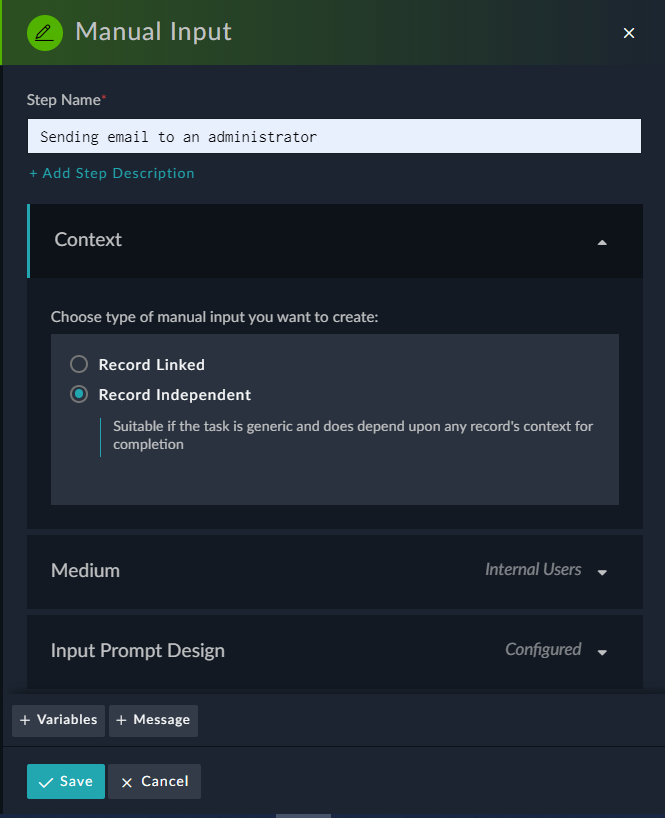Click Add Step Description
665x818 pixels.
pos(111,173)
